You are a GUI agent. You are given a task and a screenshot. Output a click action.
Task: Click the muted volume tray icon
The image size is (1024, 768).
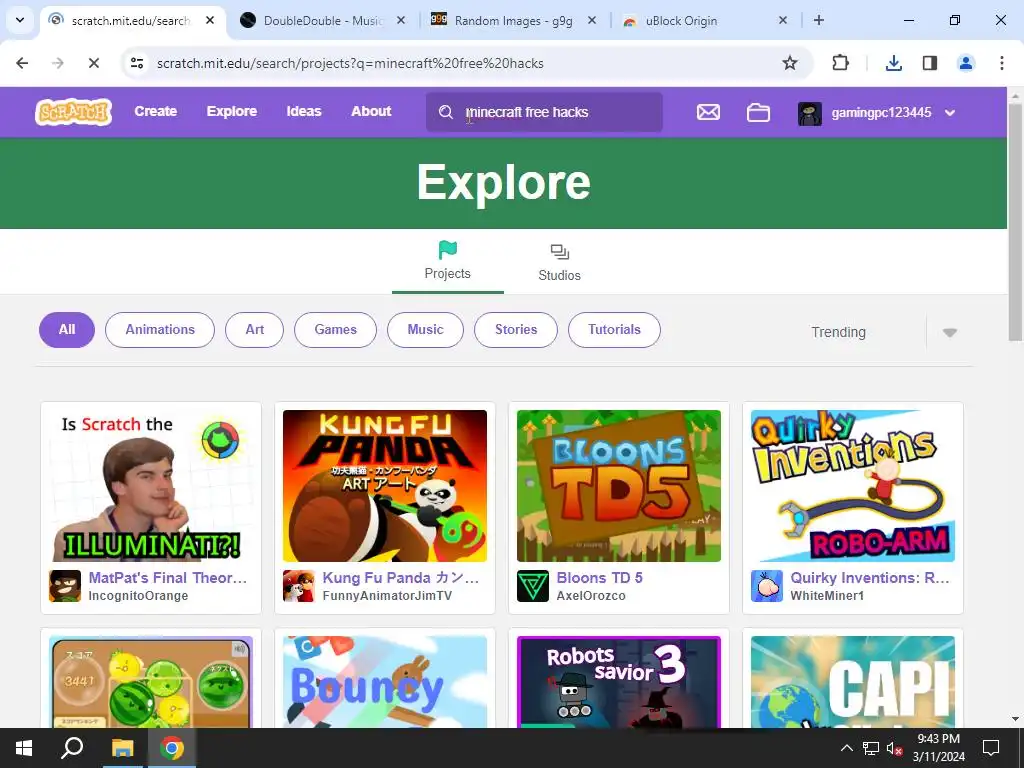click(x=894, y=749)
